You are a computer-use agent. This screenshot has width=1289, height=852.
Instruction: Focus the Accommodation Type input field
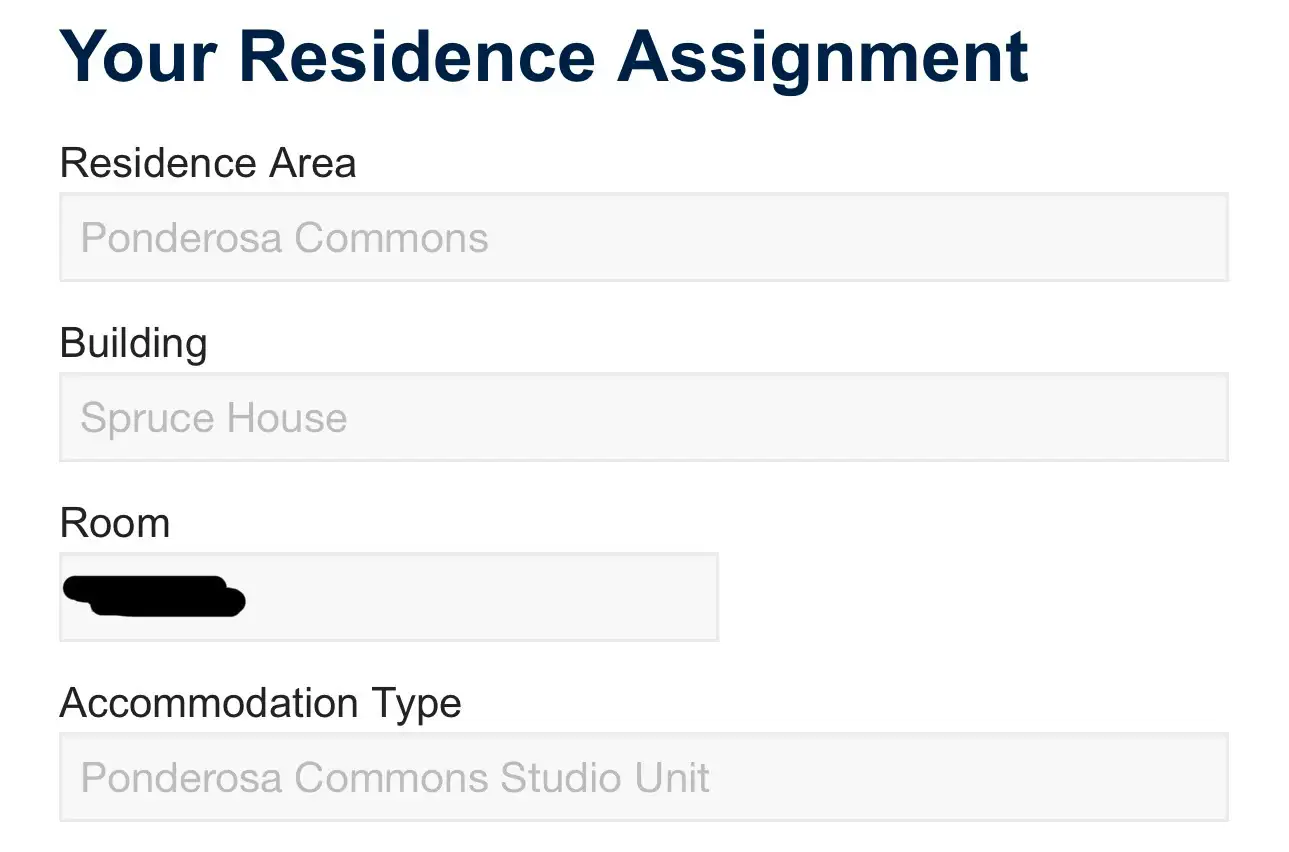click(x=644, y=777)
